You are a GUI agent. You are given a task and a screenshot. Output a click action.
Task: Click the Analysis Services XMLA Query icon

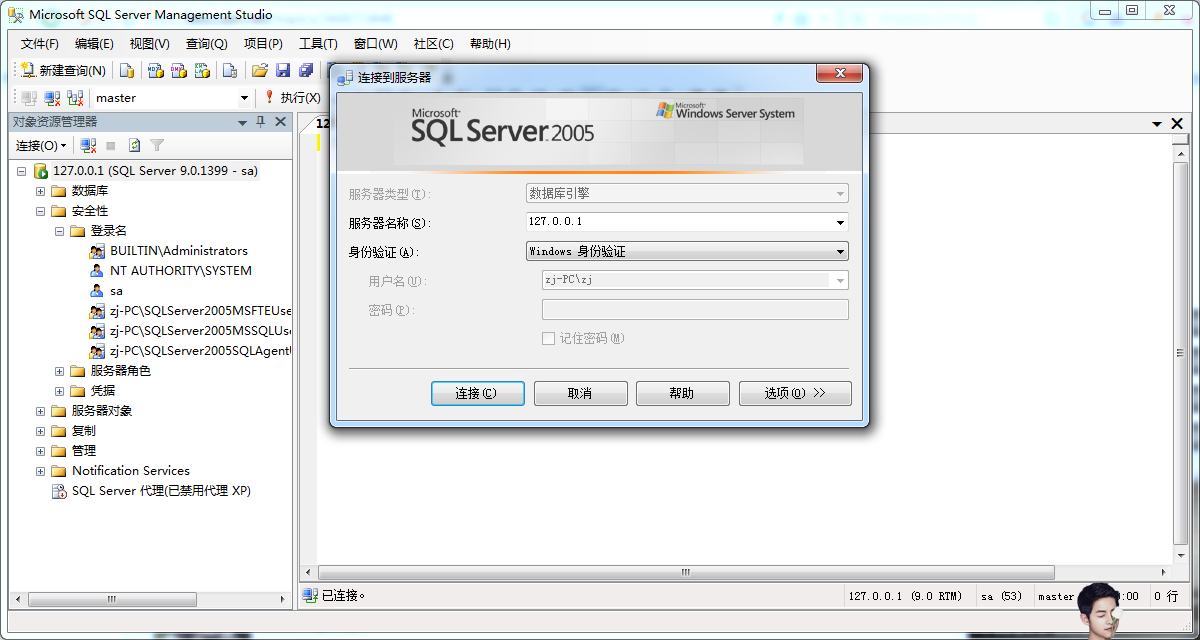(203, 70)
